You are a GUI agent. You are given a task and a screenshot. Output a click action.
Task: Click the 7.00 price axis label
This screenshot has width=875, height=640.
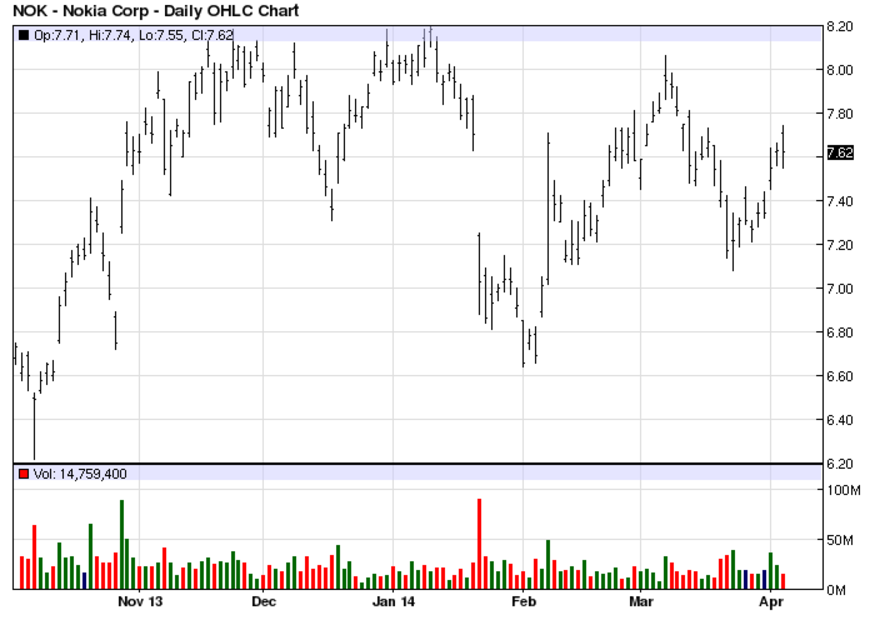point(840,289)
